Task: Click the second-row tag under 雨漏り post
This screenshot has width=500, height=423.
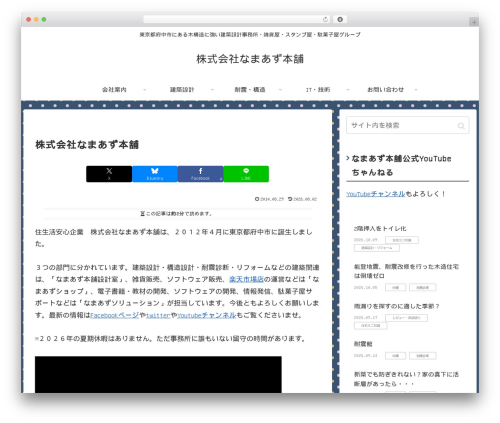Action: 371,326
